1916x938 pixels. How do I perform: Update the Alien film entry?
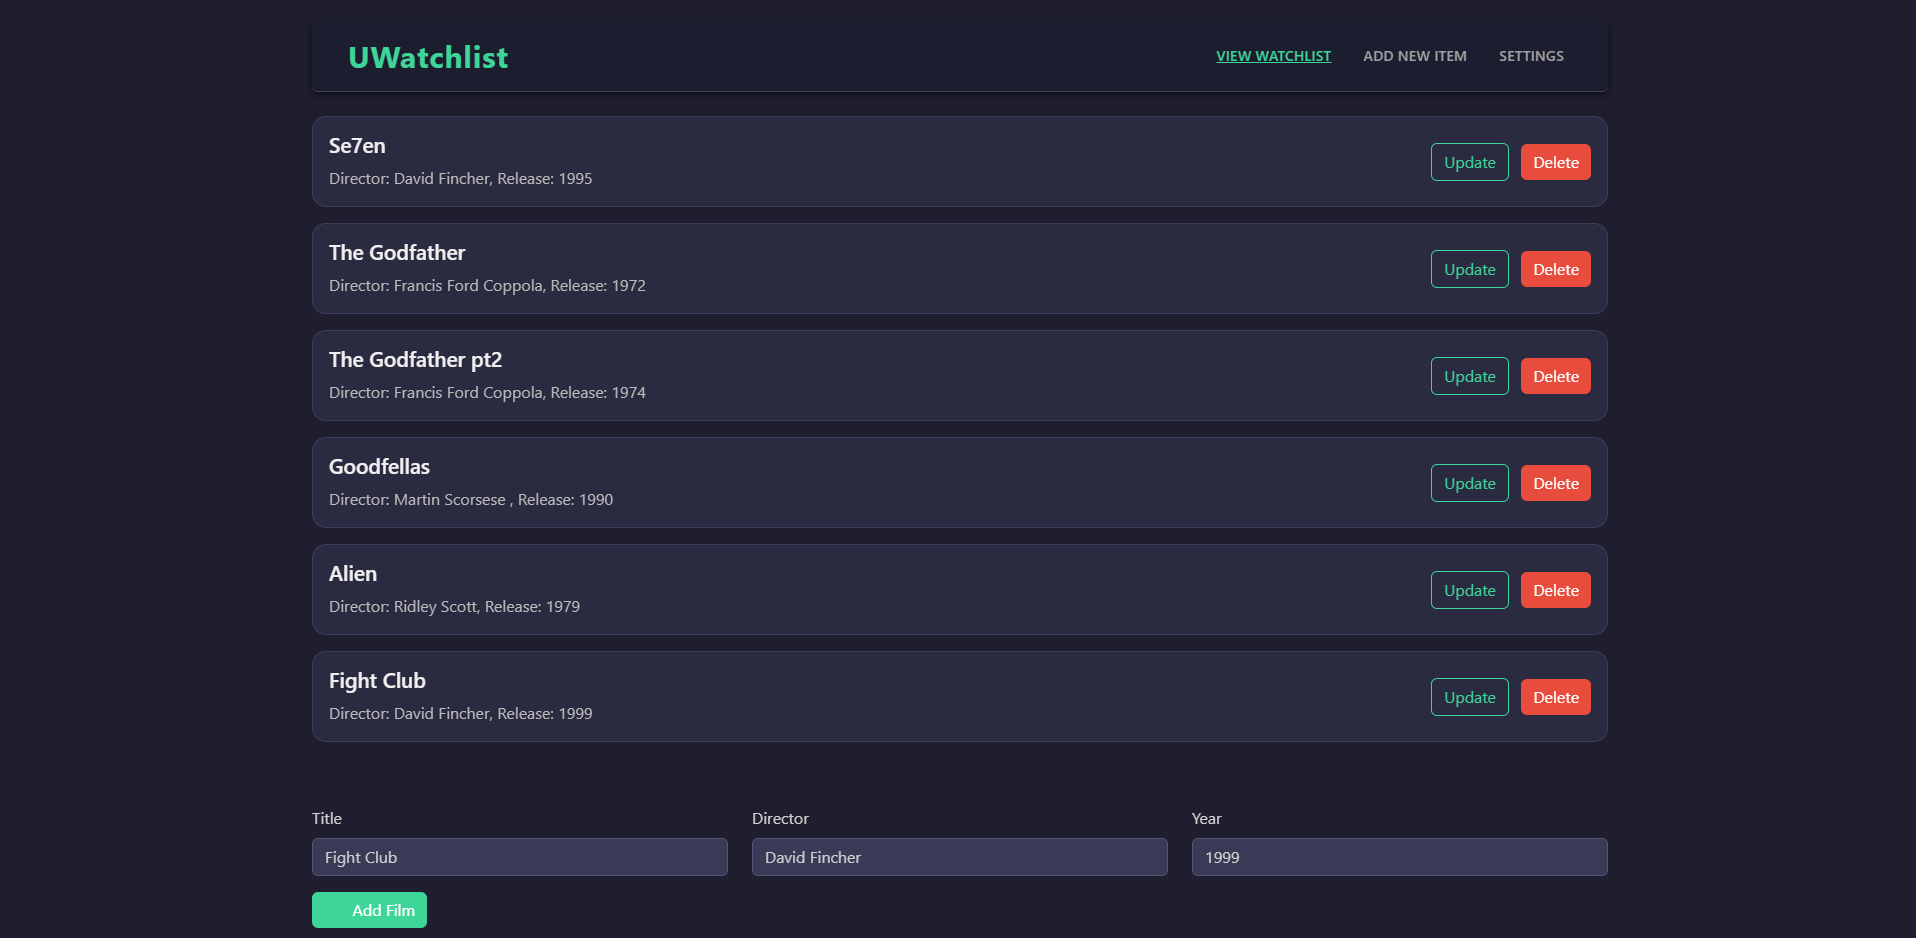tap(1469, 591)
